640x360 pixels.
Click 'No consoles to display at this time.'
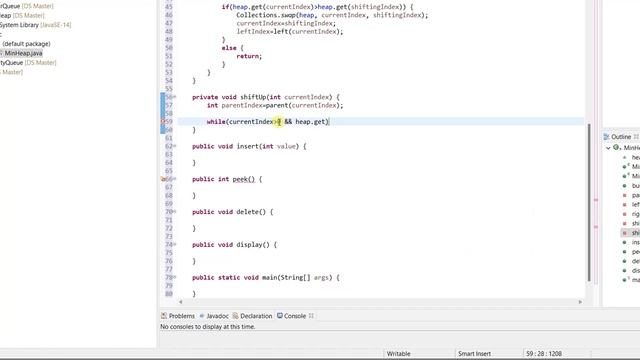(208, 327)
